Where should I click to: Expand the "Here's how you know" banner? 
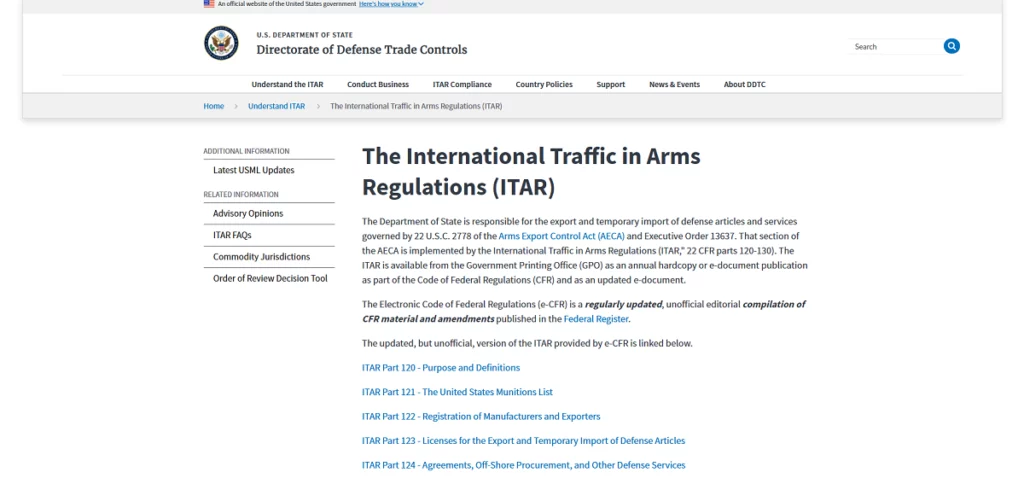[x=391, y=4]
